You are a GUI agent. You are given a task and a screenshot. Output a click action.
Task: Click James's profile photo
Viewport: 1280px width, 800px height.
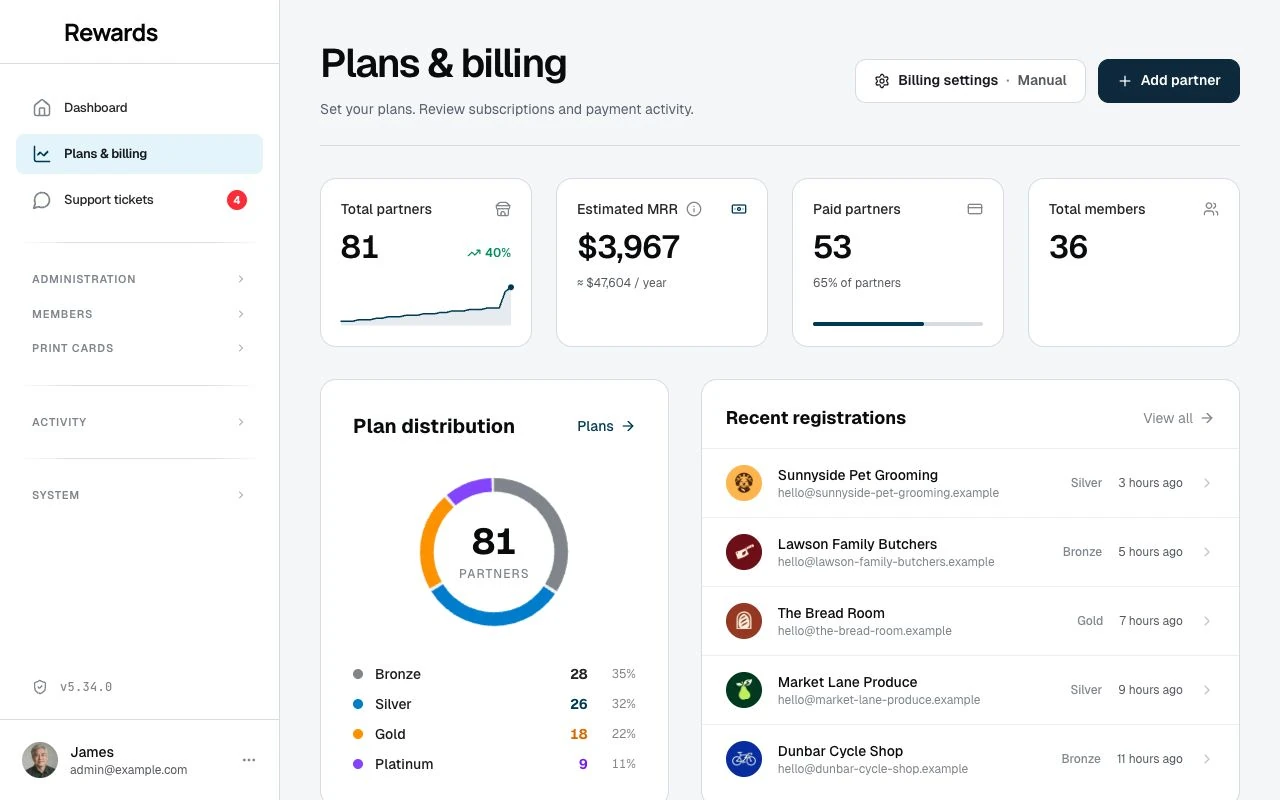[40, 760]
